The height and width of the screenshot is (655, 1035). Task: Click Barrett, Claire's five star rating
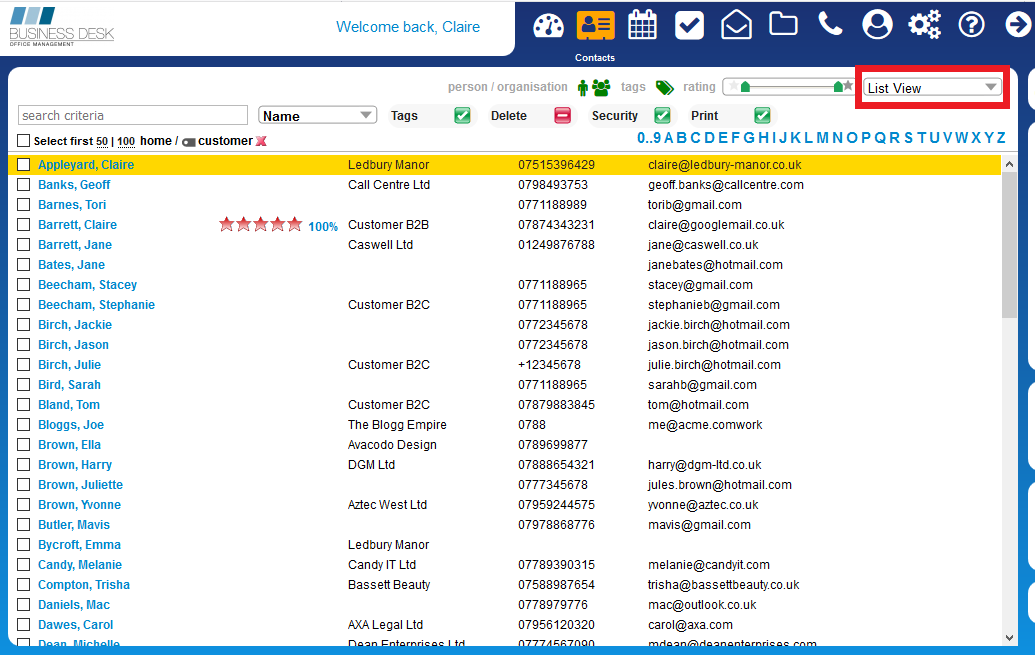click(261, 224)
